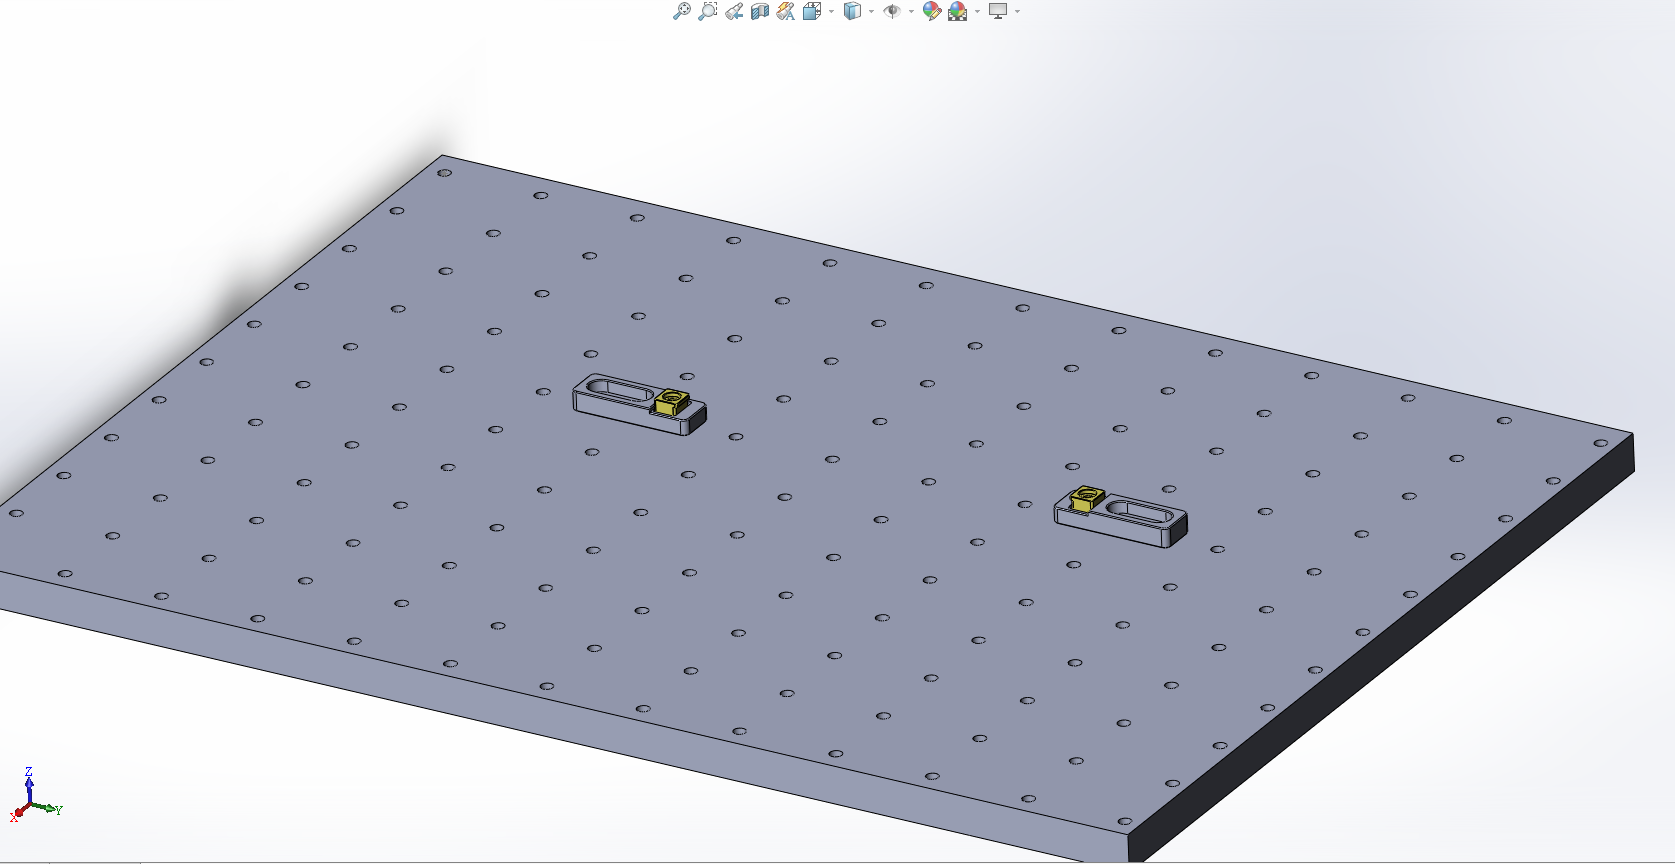Click the Display Style icon
1675x864 pixels.
click(852, 11)
